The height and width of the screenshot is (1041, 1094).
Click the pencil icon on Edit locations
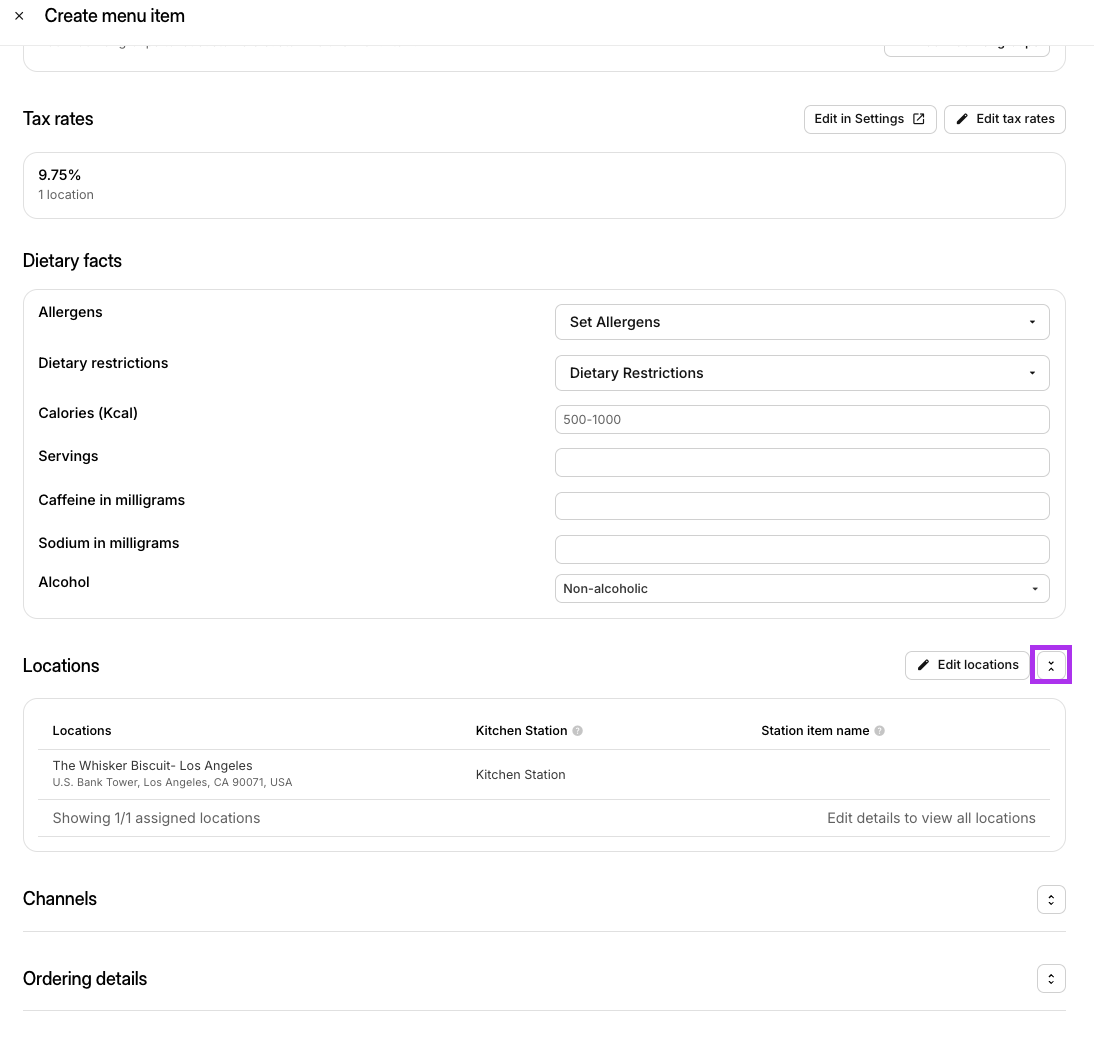[x=923, y=665]
